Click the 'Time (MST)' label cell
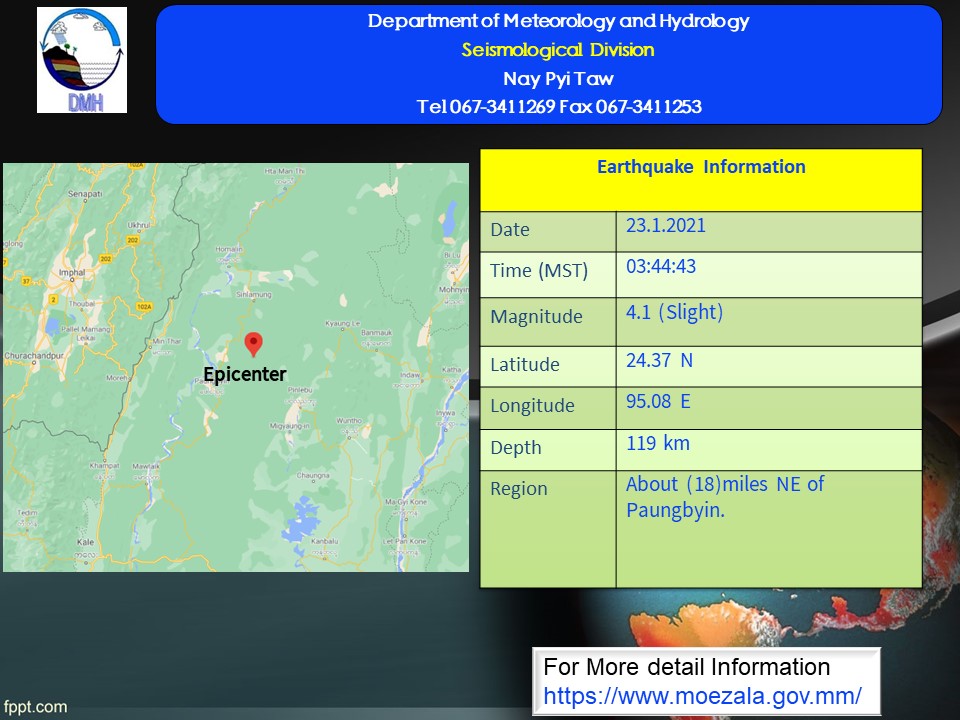960x720 pixels. point(548,275)
